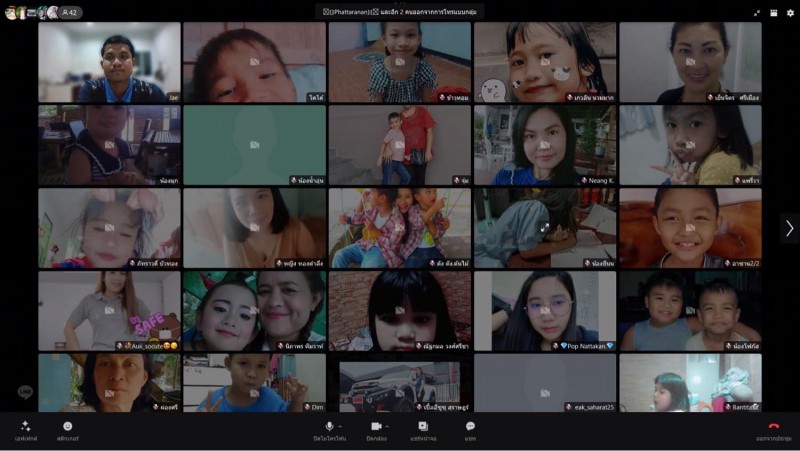Open the effects and filters icon
800x451 pixels.
25,427
